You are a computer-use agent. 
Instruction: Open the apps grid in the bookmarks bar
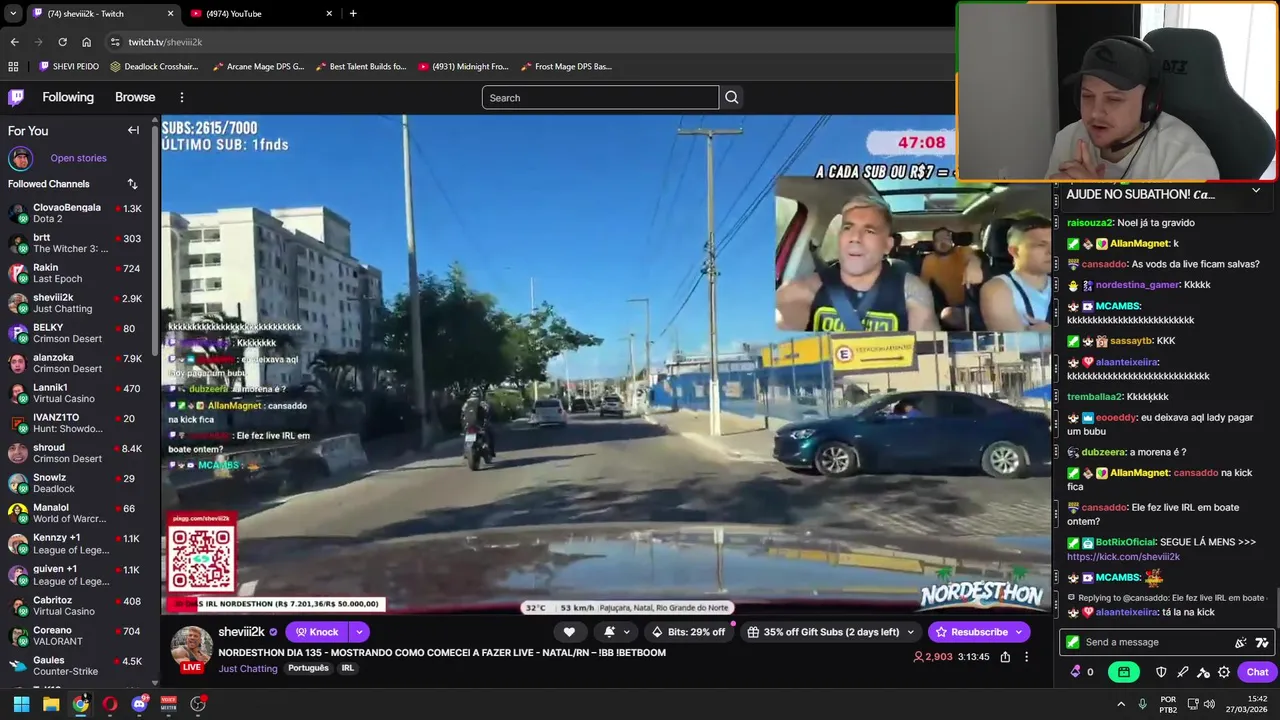13,66
